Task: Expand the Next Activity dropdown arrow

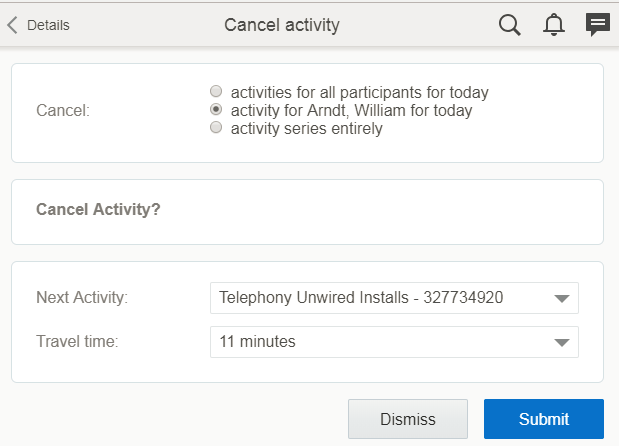Action: click(561, 298)
